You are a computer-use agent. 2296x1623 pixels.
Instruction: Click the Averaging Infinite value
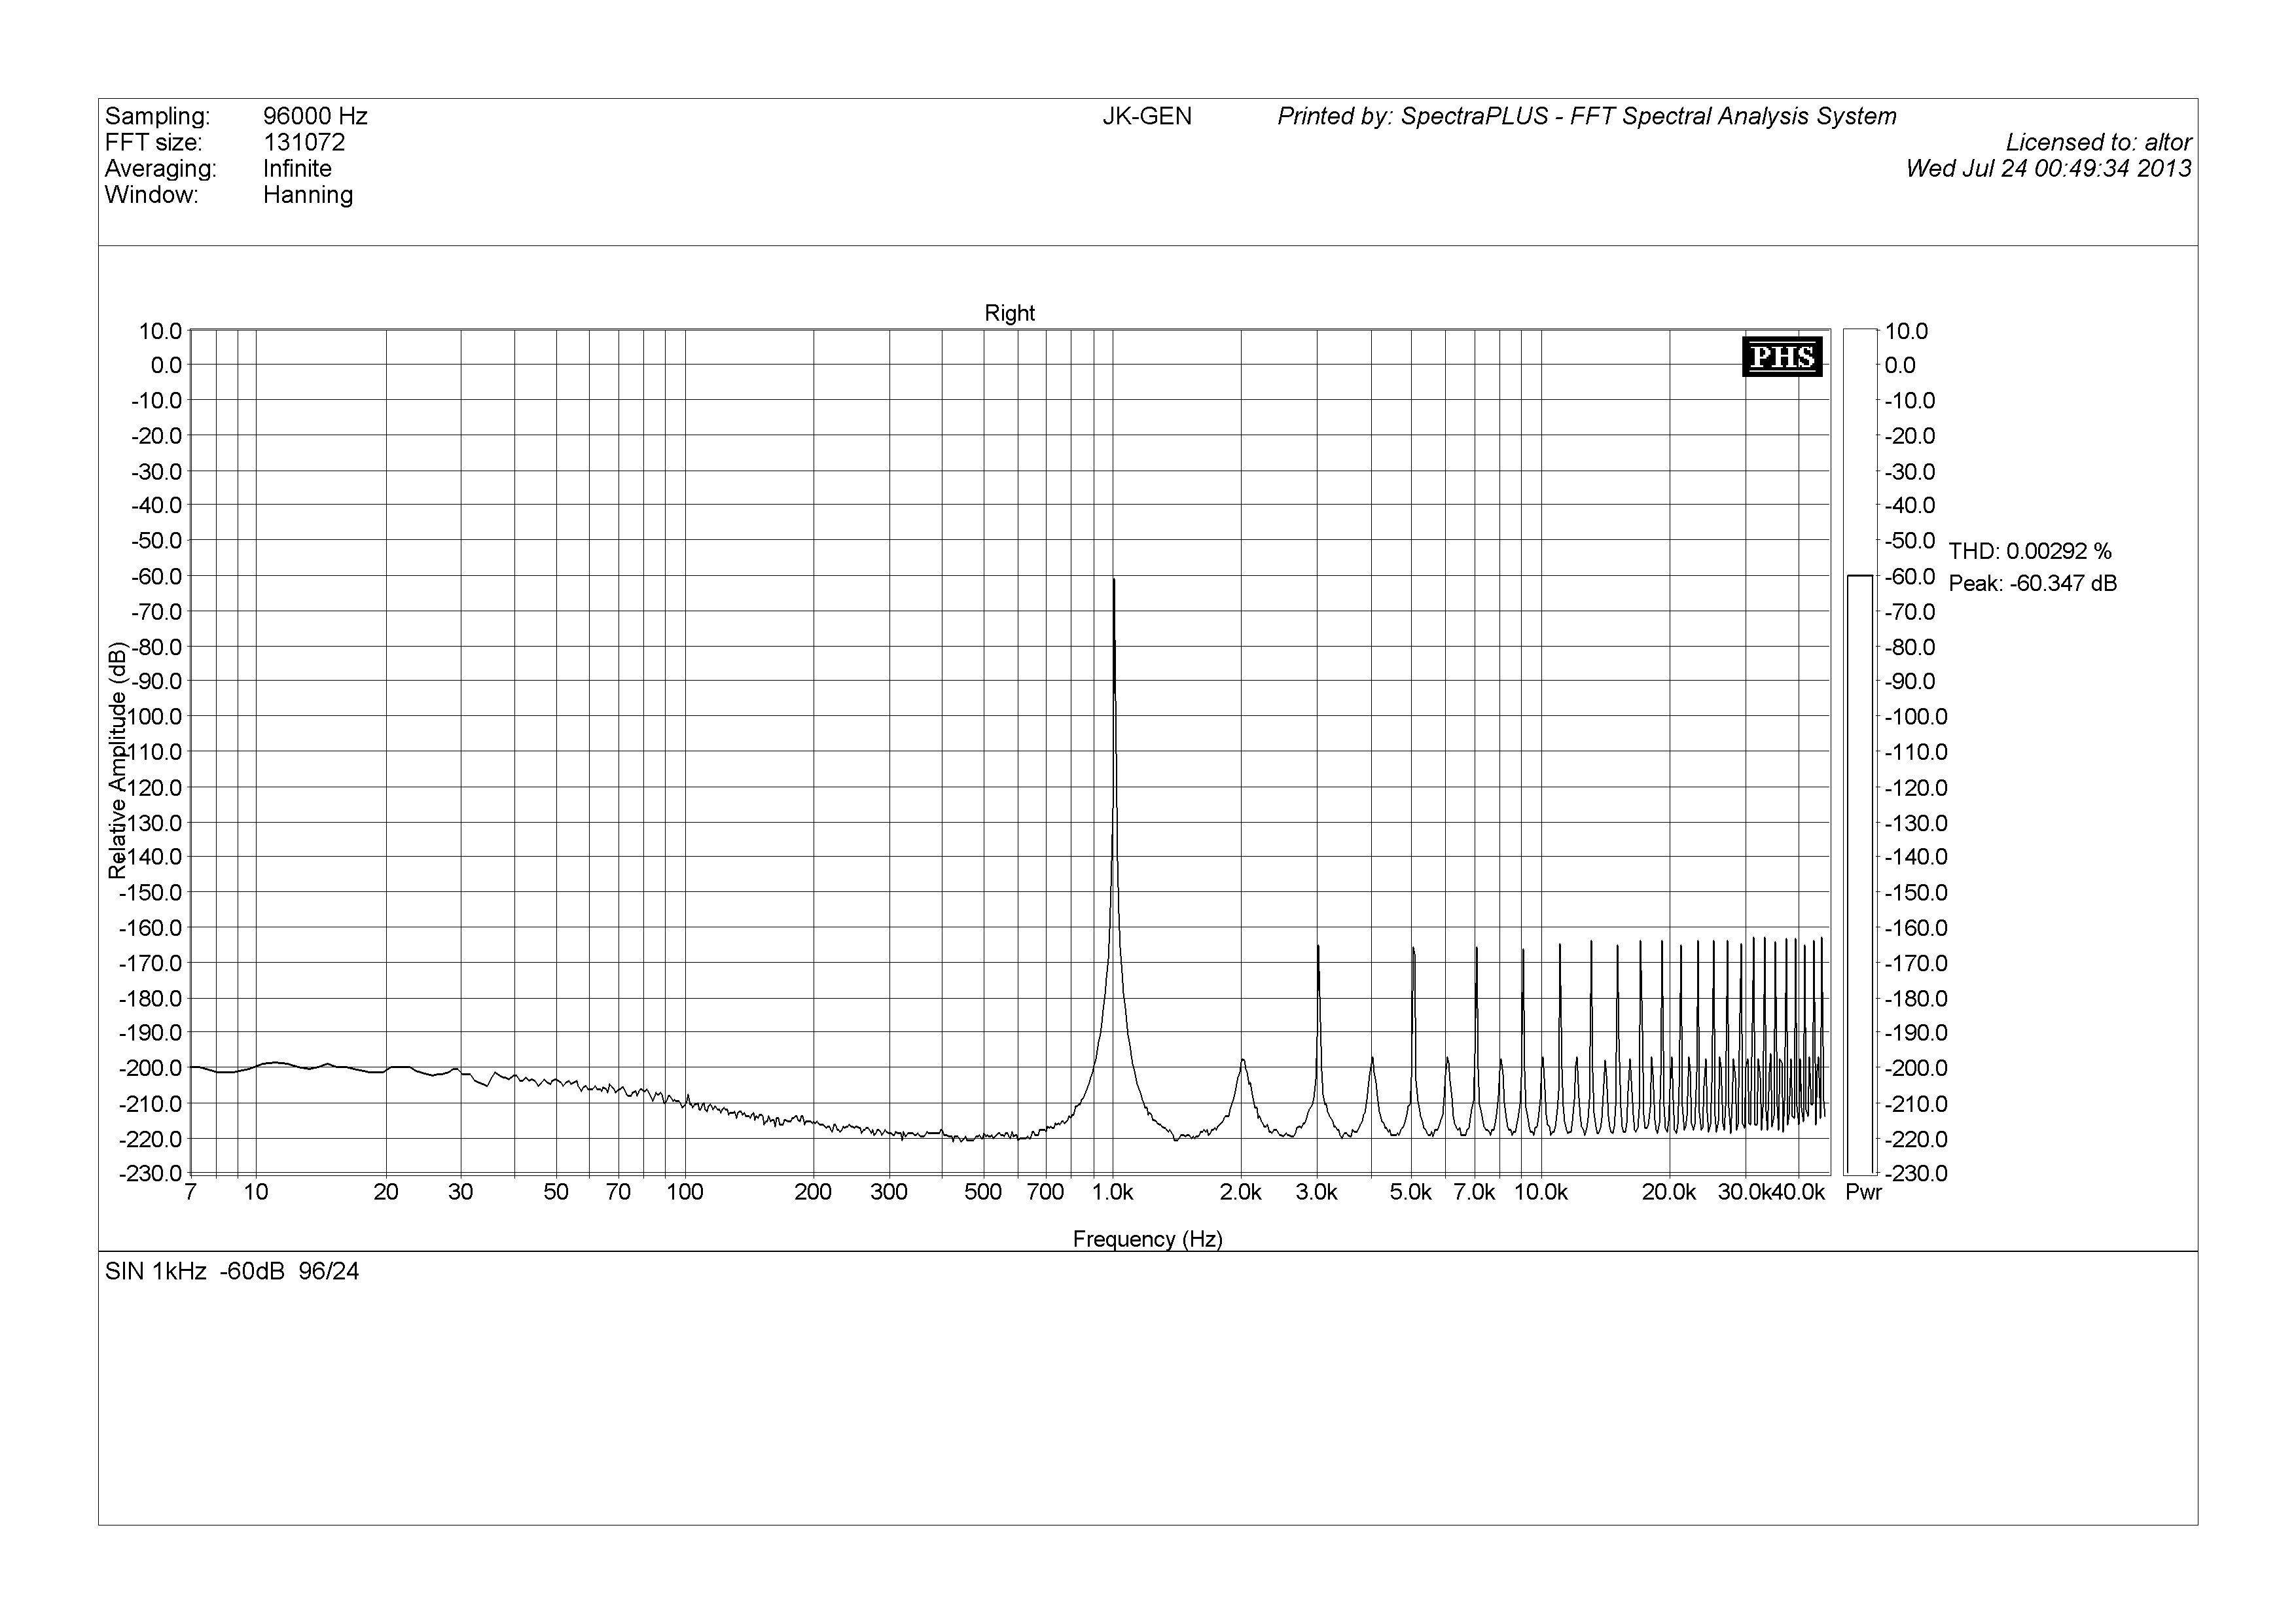tap(297, 168)
